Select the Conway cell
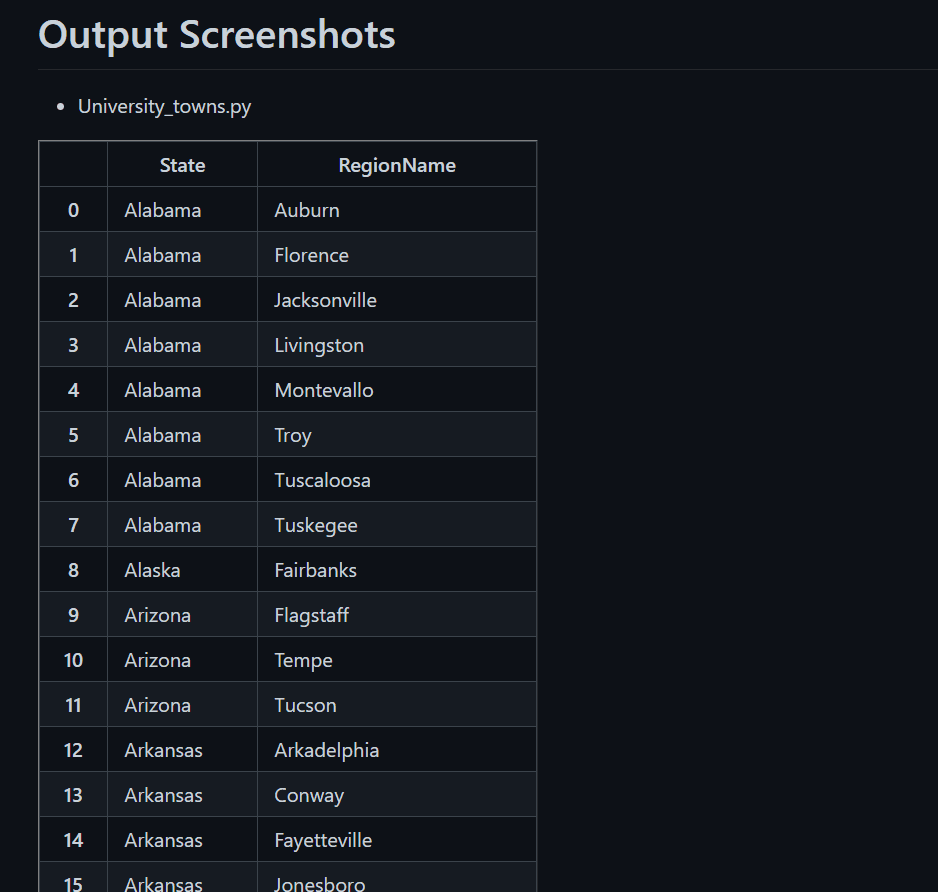Image resolution: width=938 pixels, height=892 pixels. tap(397, 794)
